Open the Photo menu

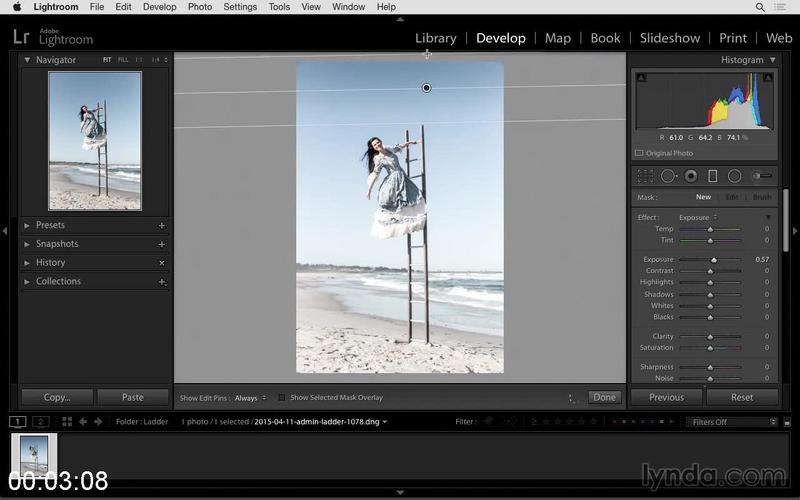199,7
